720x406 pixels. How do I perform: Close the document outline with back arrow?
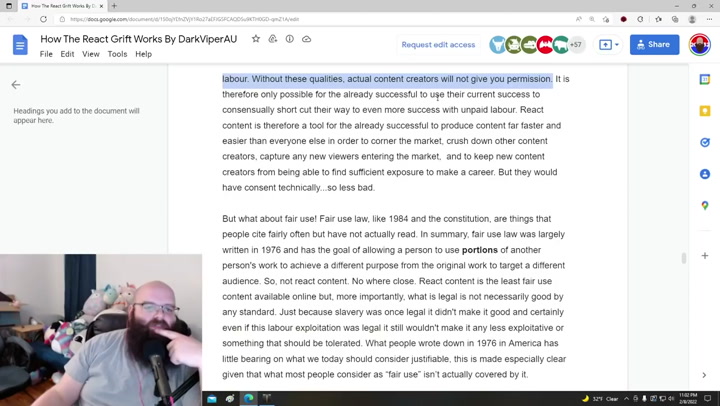tap(16, 85)
